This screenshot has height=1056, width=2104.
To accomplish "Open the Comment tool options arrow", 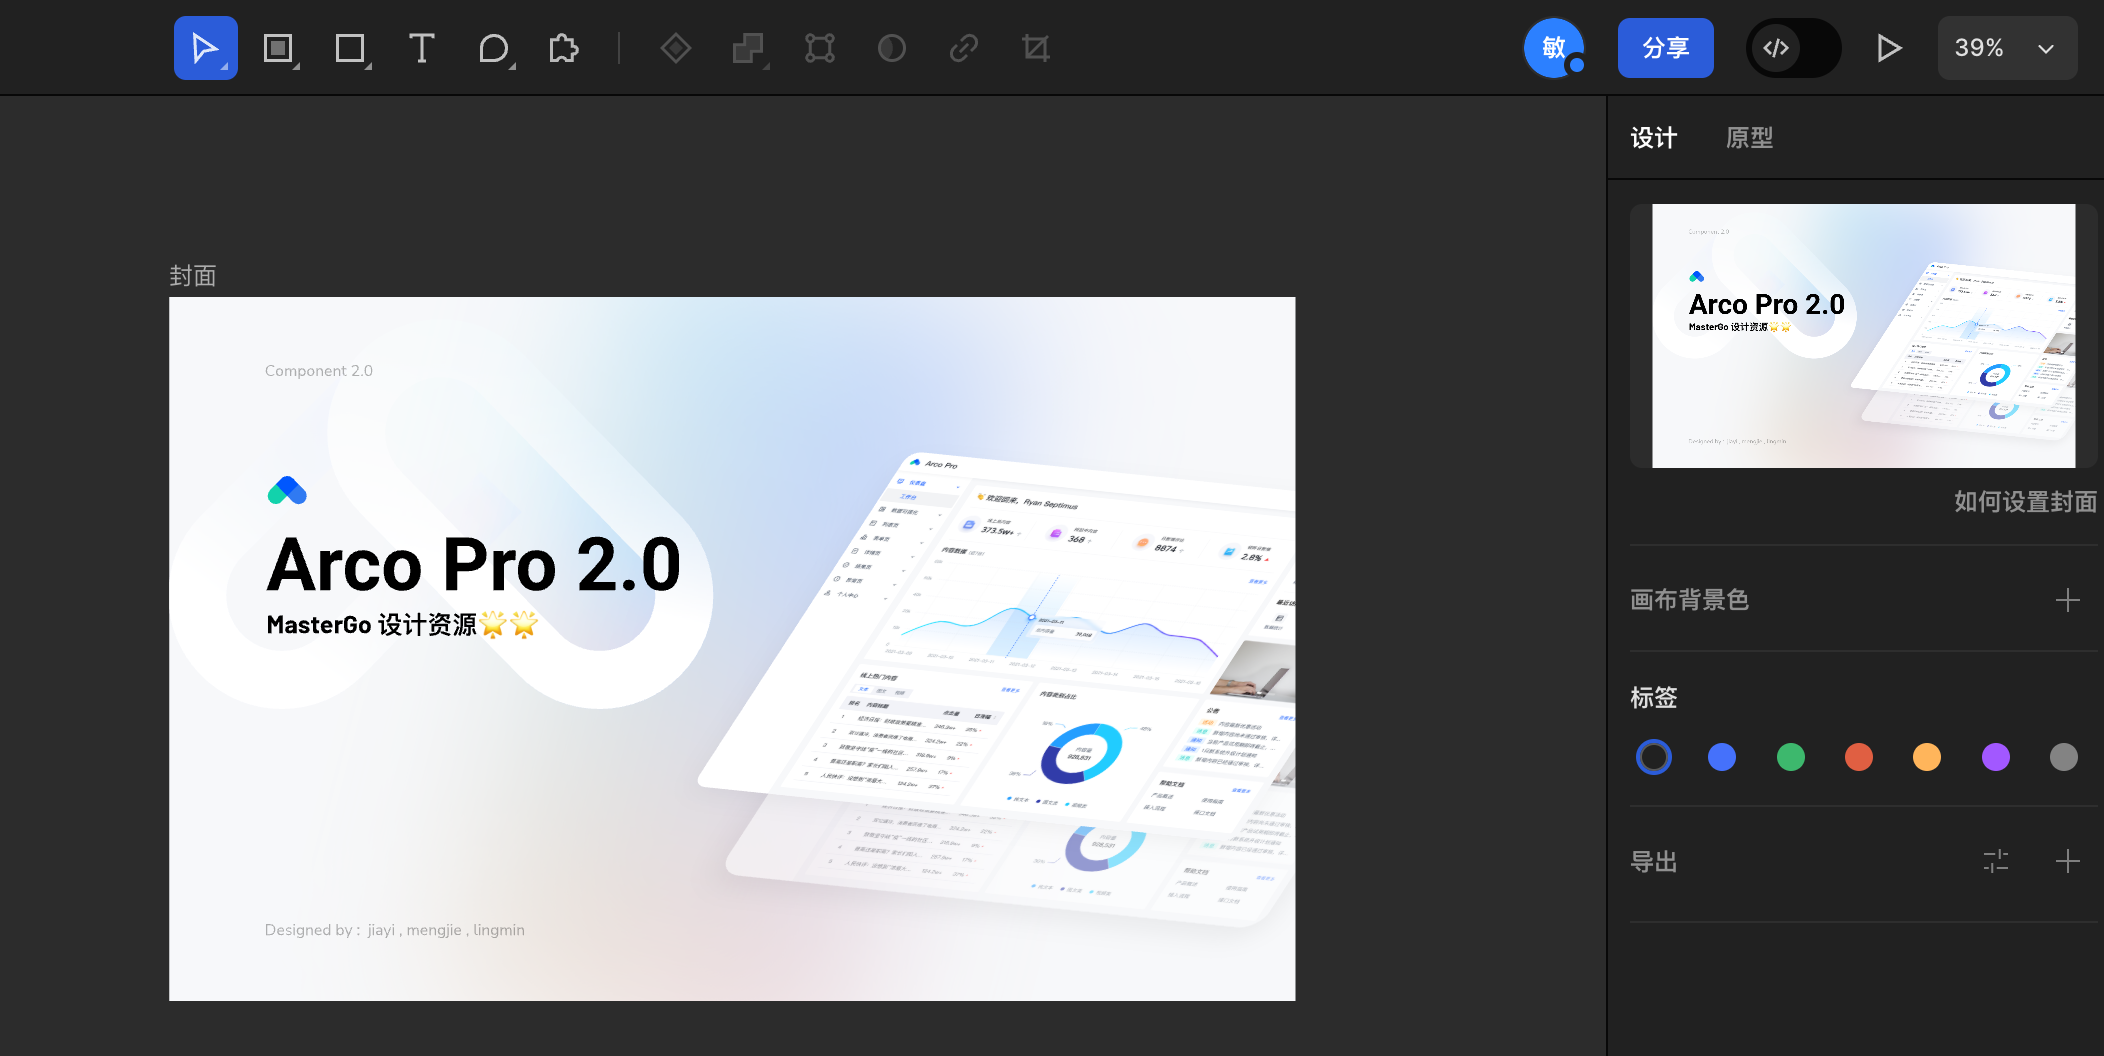I will [x=512, y=66].
